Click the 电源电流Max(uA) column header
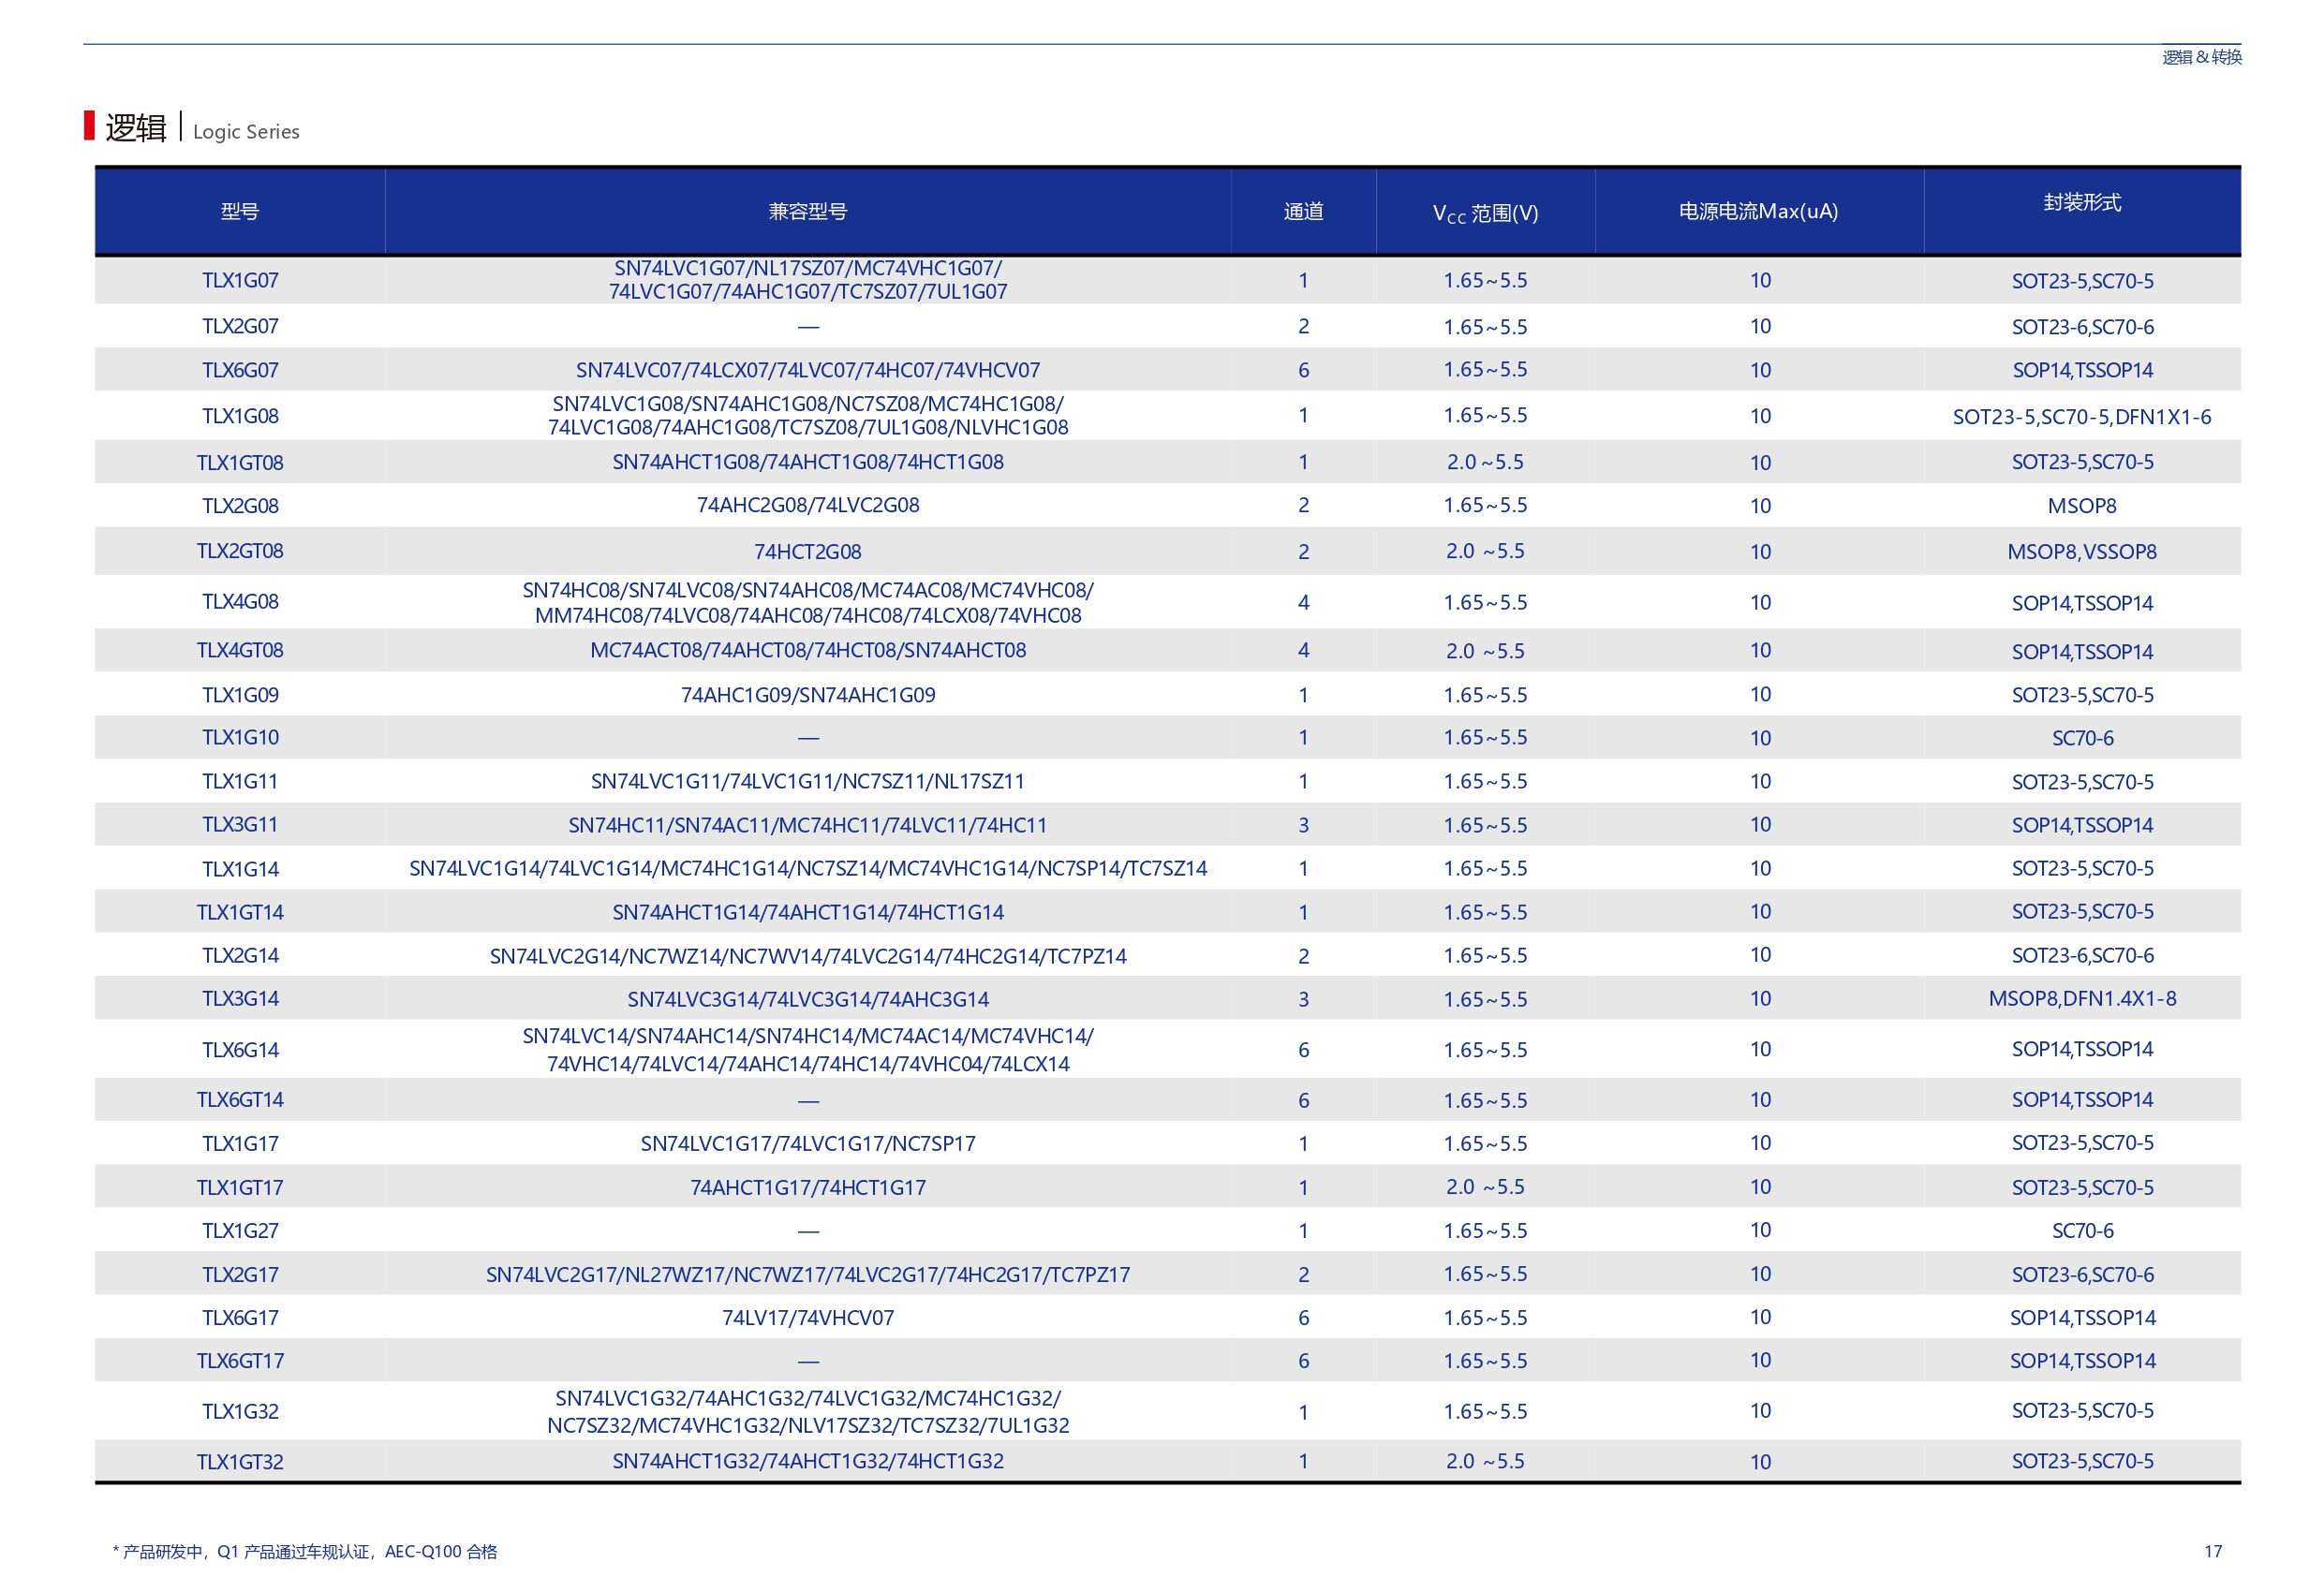This screenshot has height=1577, width=2324. [1758, 211]
